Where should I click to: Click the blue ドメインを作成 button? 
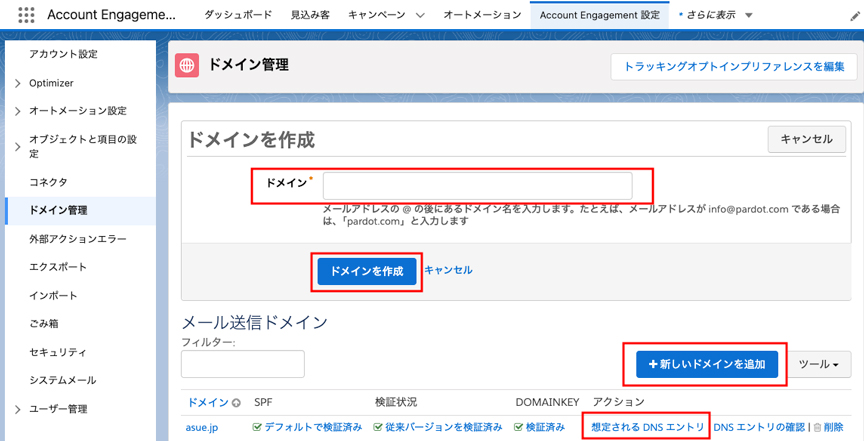coord(366,271)
